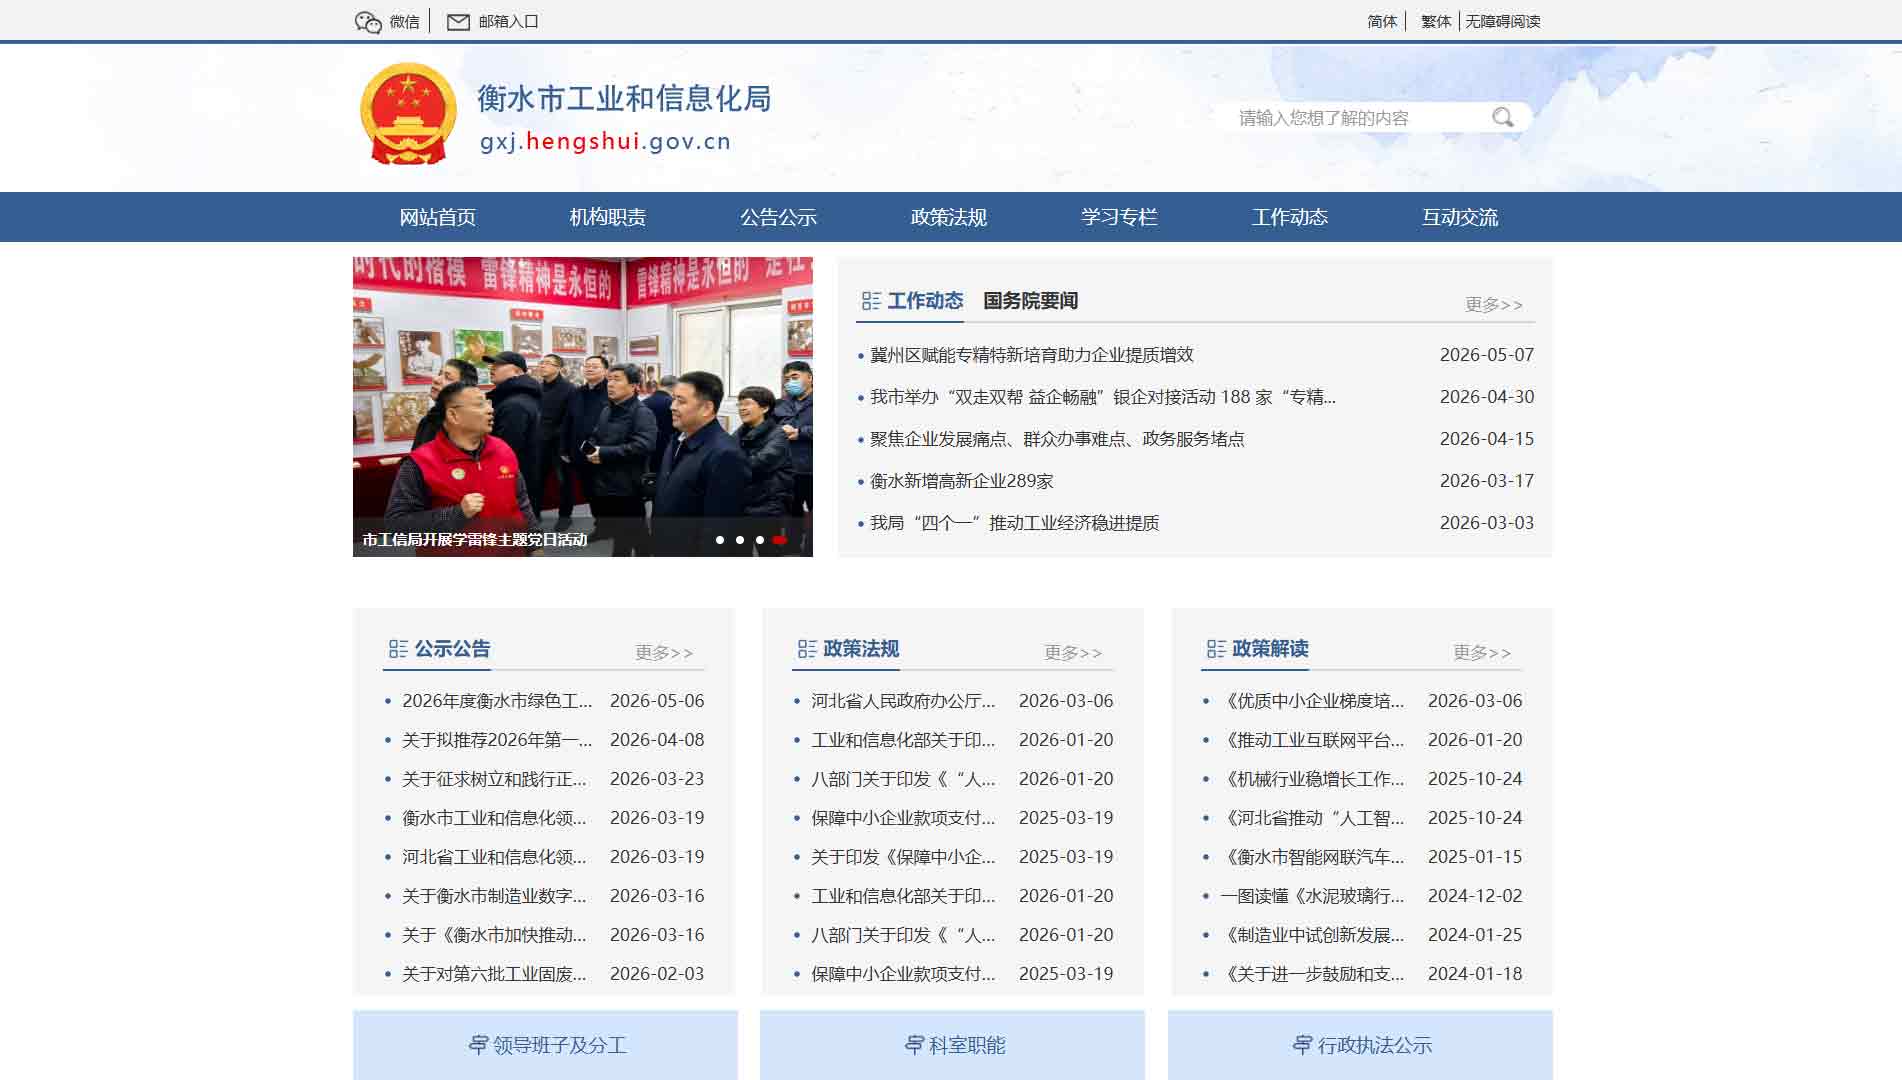Screen dimensions: 1902x1080
Task: Open 领导班子及分工 button
Action: [545, 1045]
